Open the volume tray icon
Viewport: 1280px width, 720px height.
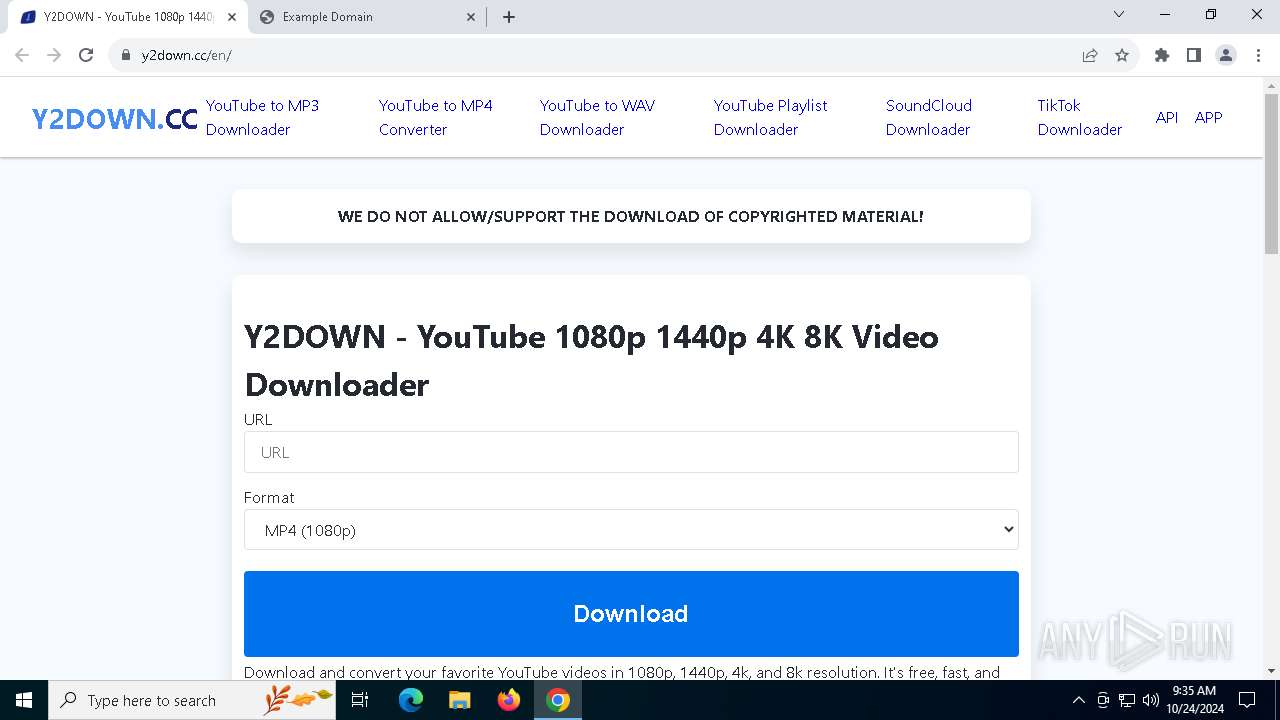click(1151, 700)
